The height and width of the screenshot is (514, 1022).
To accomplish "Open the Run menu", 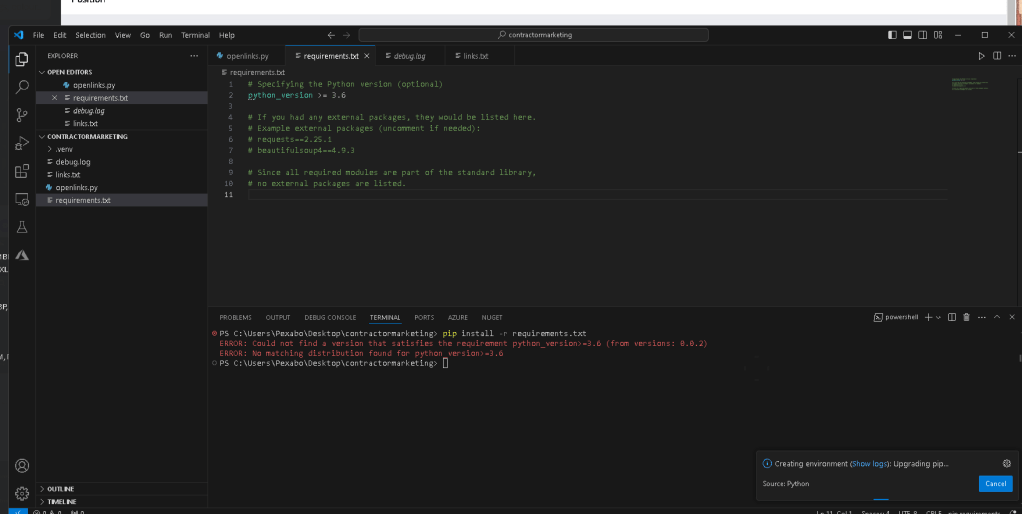I will [x=166, y=35].
